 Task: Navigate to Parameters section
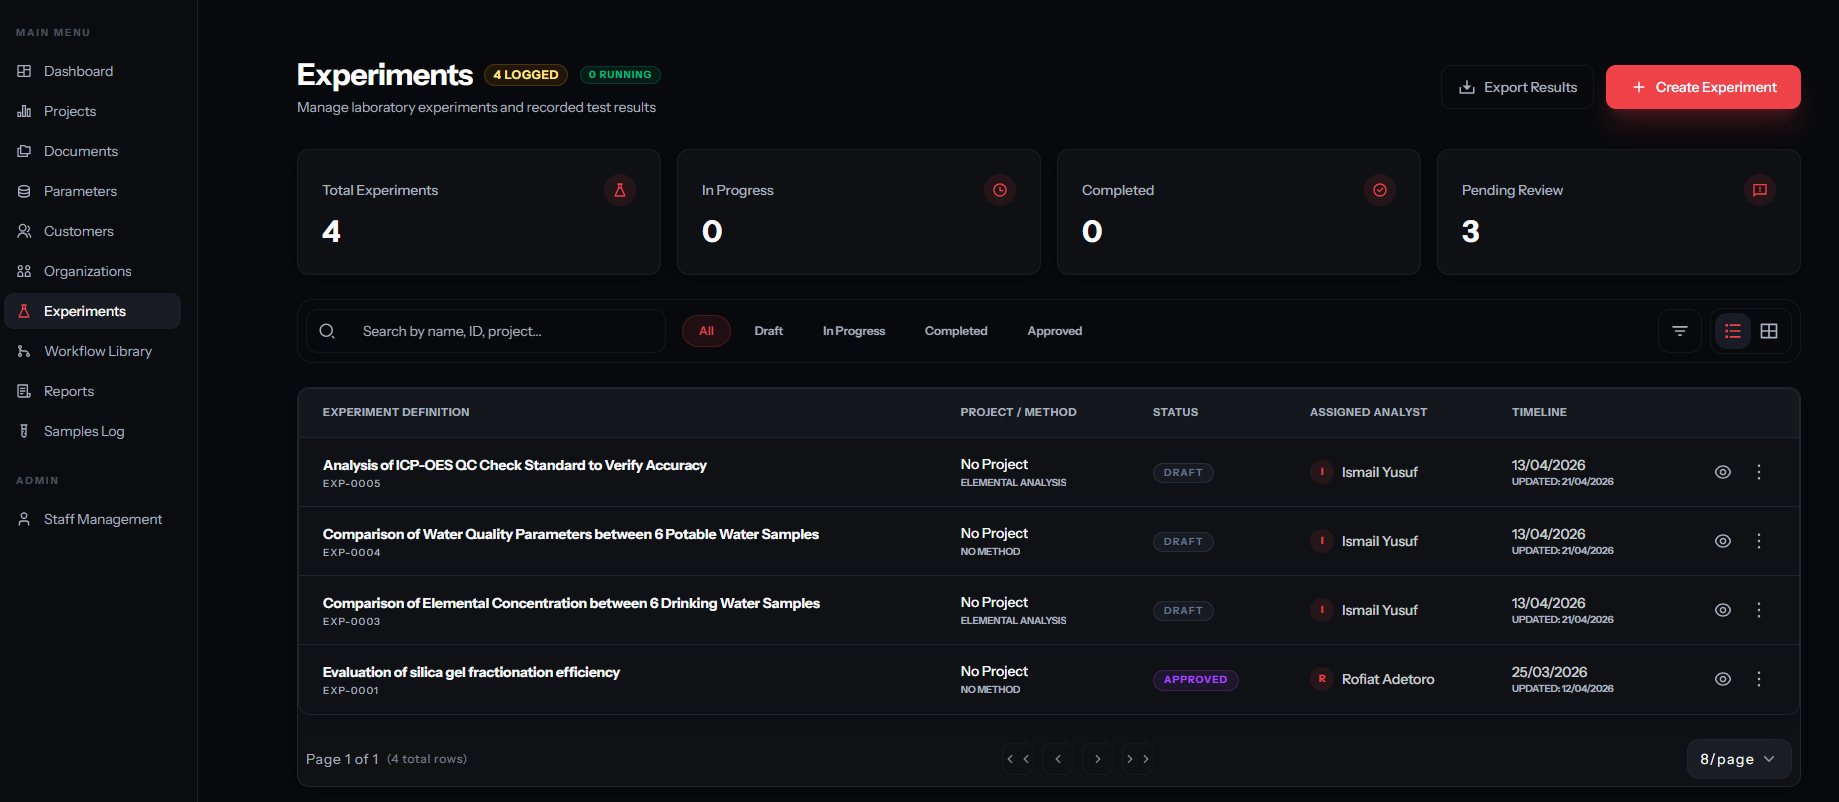80,191
